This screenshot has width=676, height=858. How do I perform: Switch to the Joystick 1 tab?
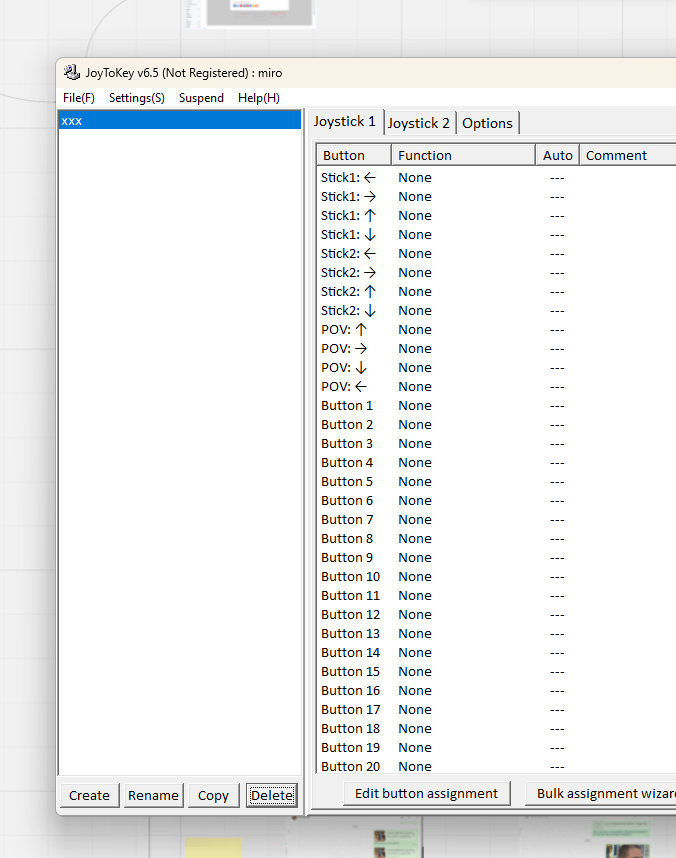[x=345, y=121]
